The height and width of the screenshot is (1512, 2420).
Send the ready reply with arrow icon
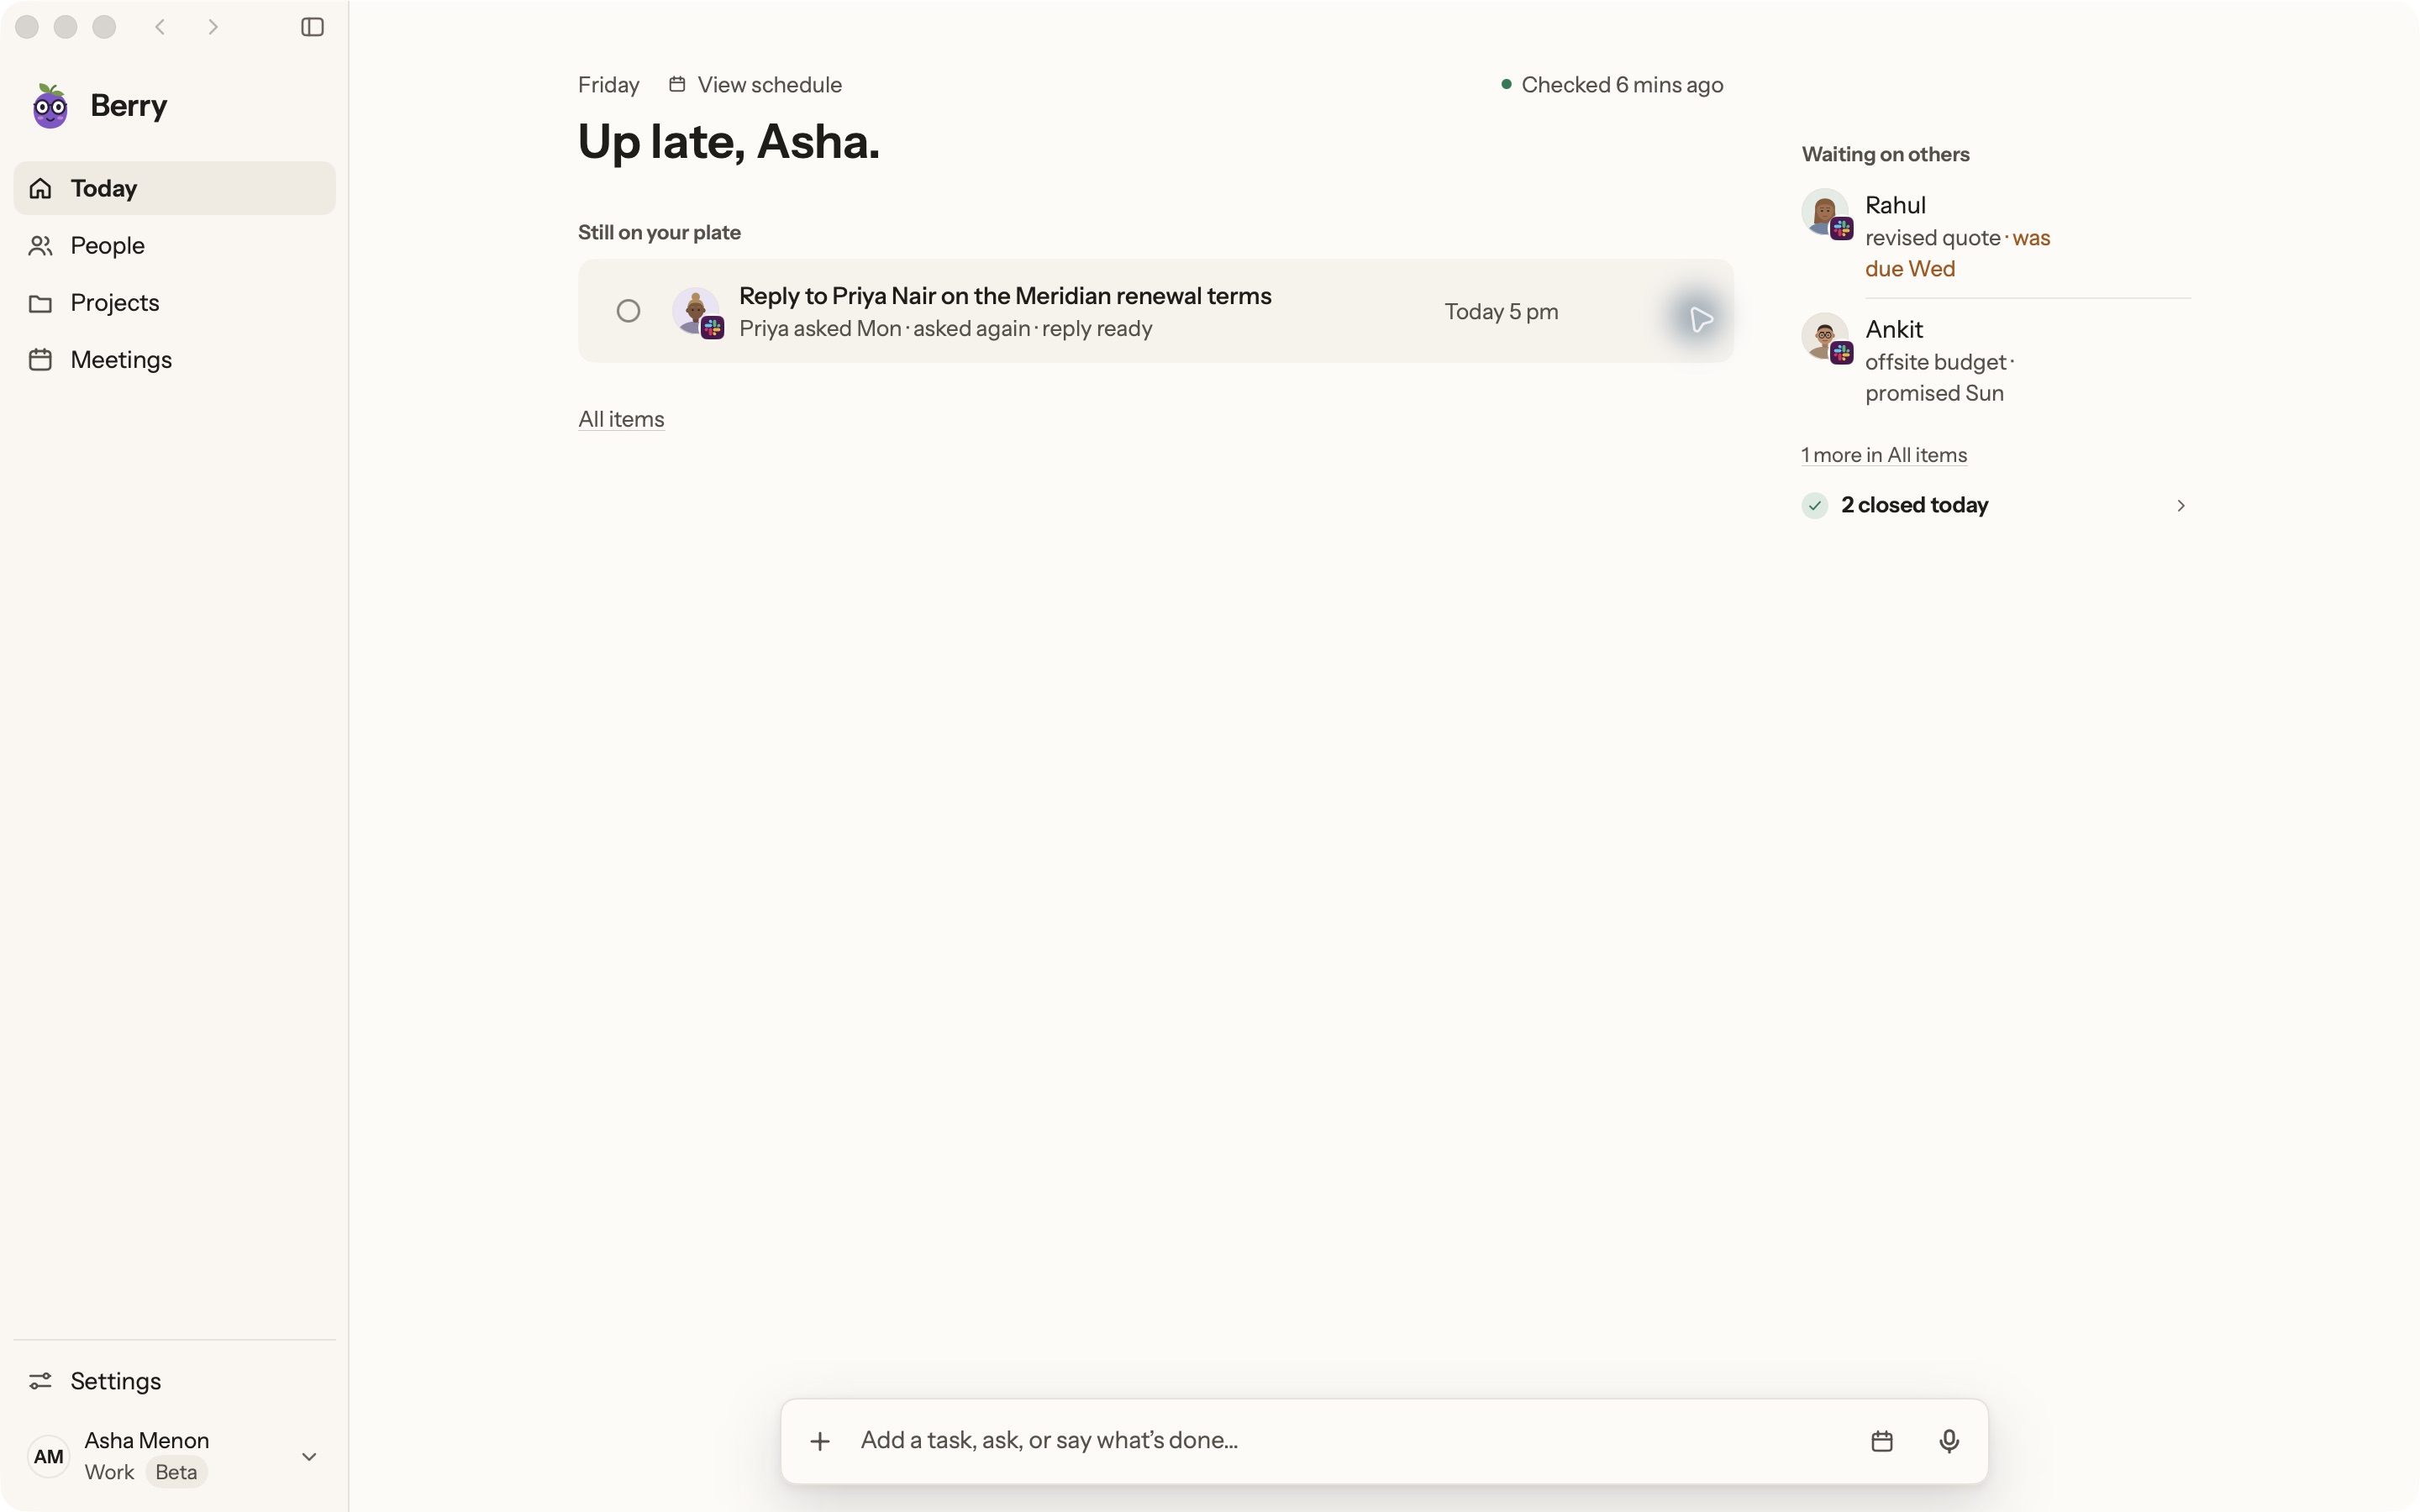click(1700, 319)
